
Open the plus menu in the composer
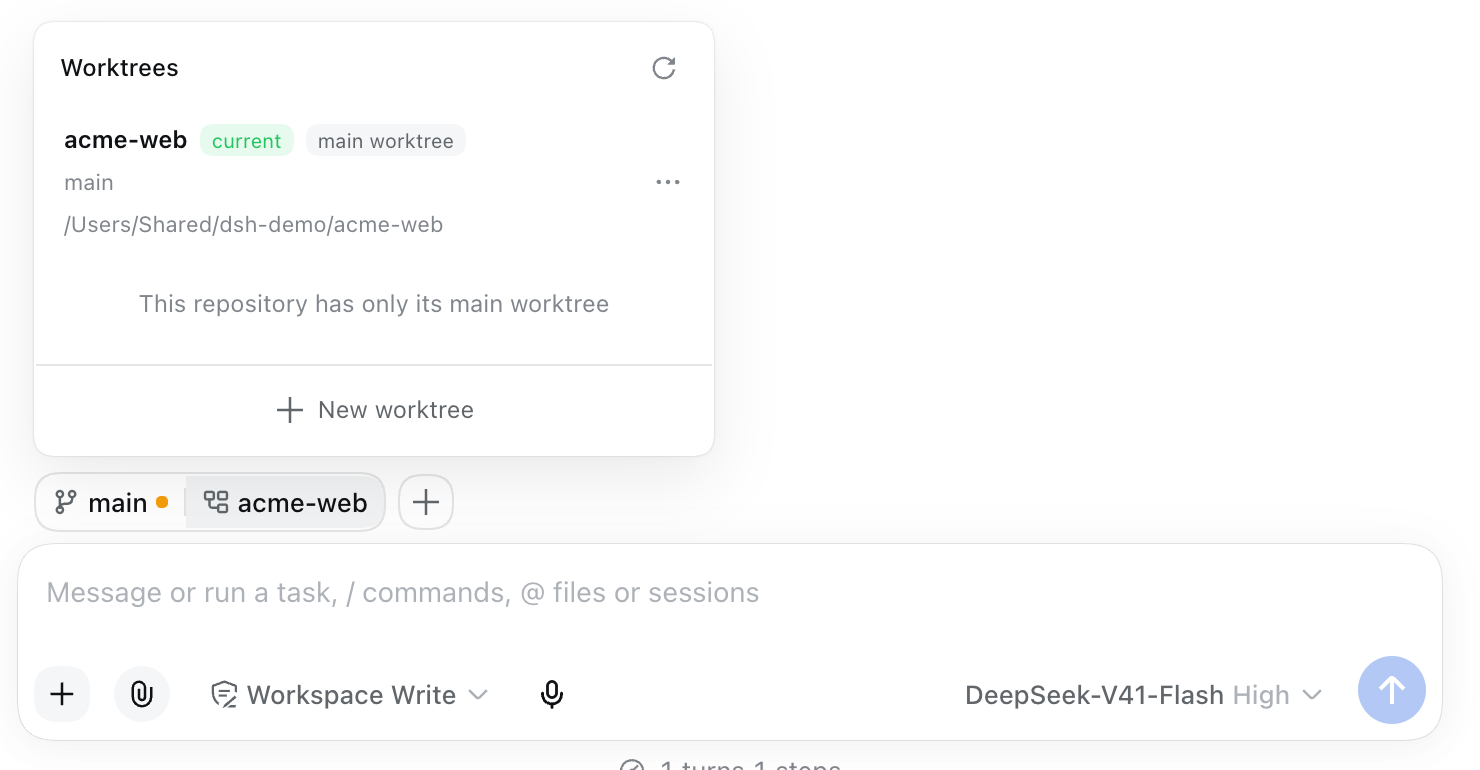[62, 694]
